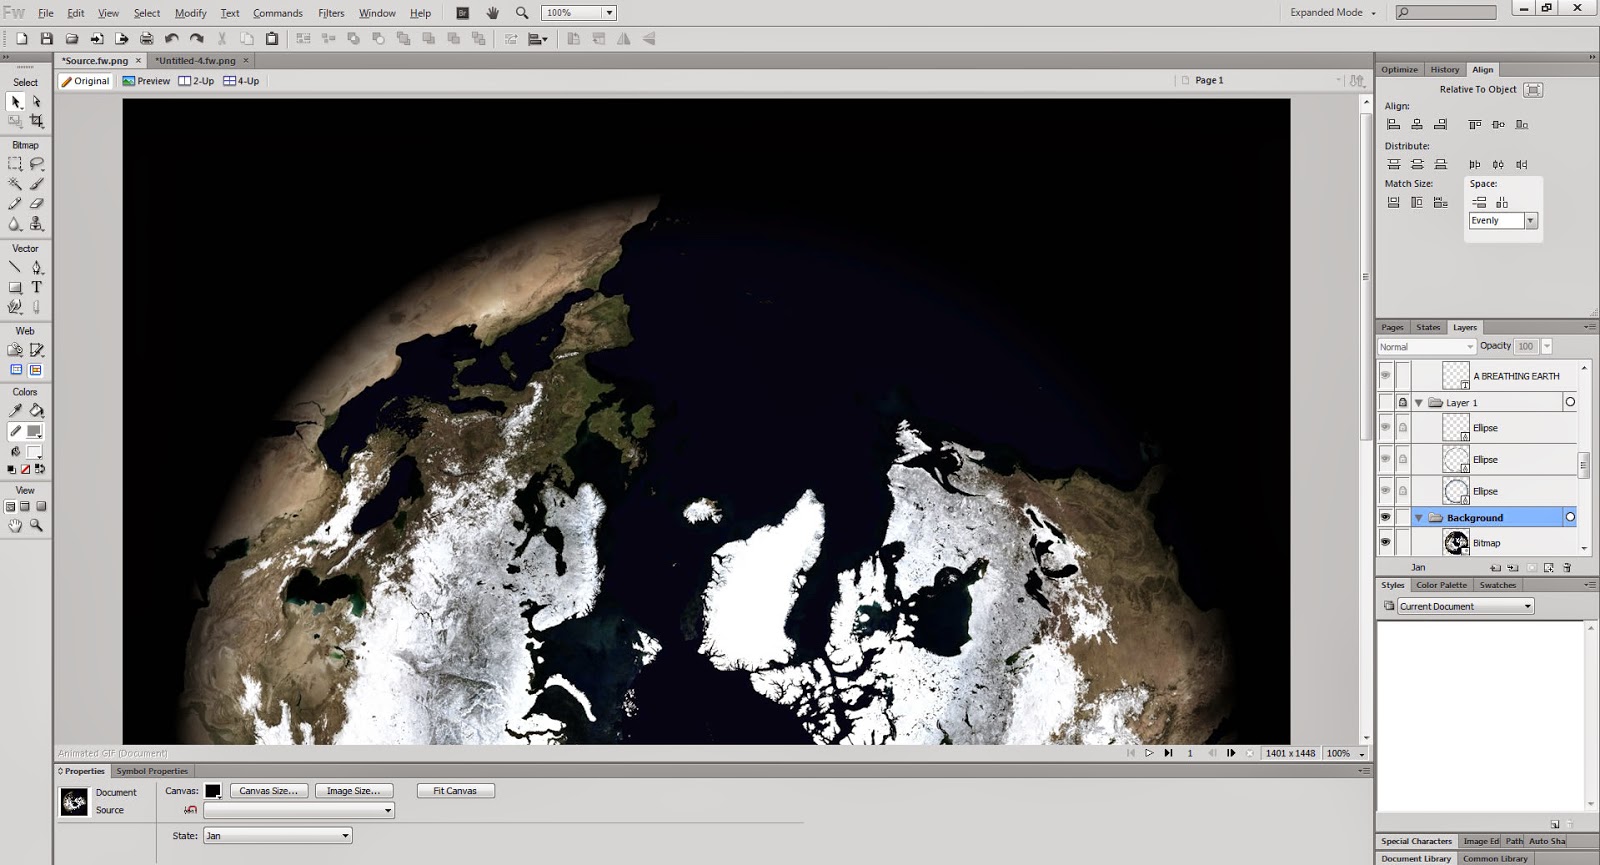The height and width of the screenshot is (865, 1600).
Task: Switch to the States tab
Action: 1428,327
